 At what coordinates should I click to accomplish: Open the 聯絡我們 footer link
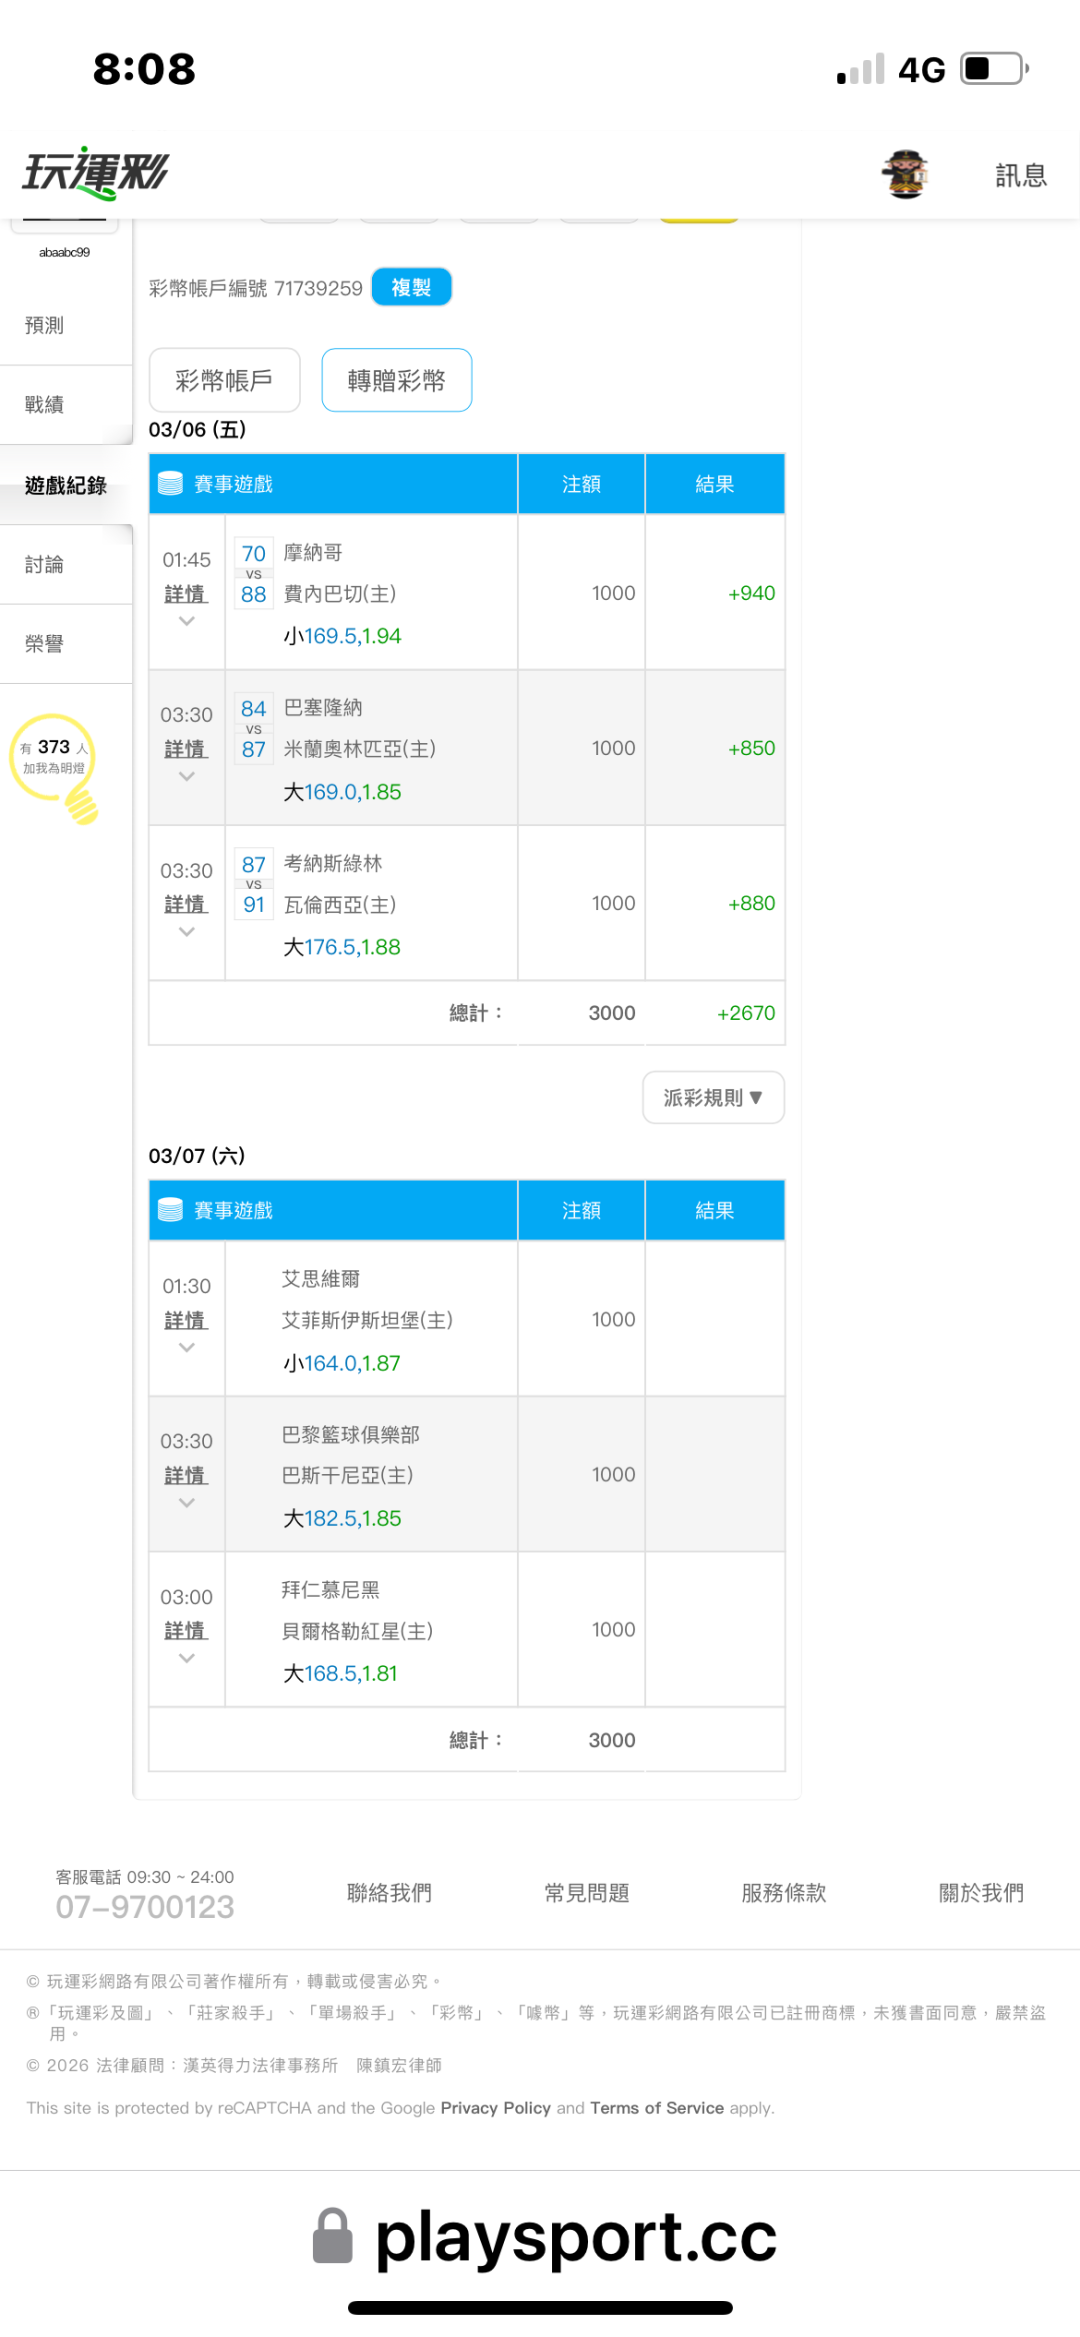pos(389,1893)
